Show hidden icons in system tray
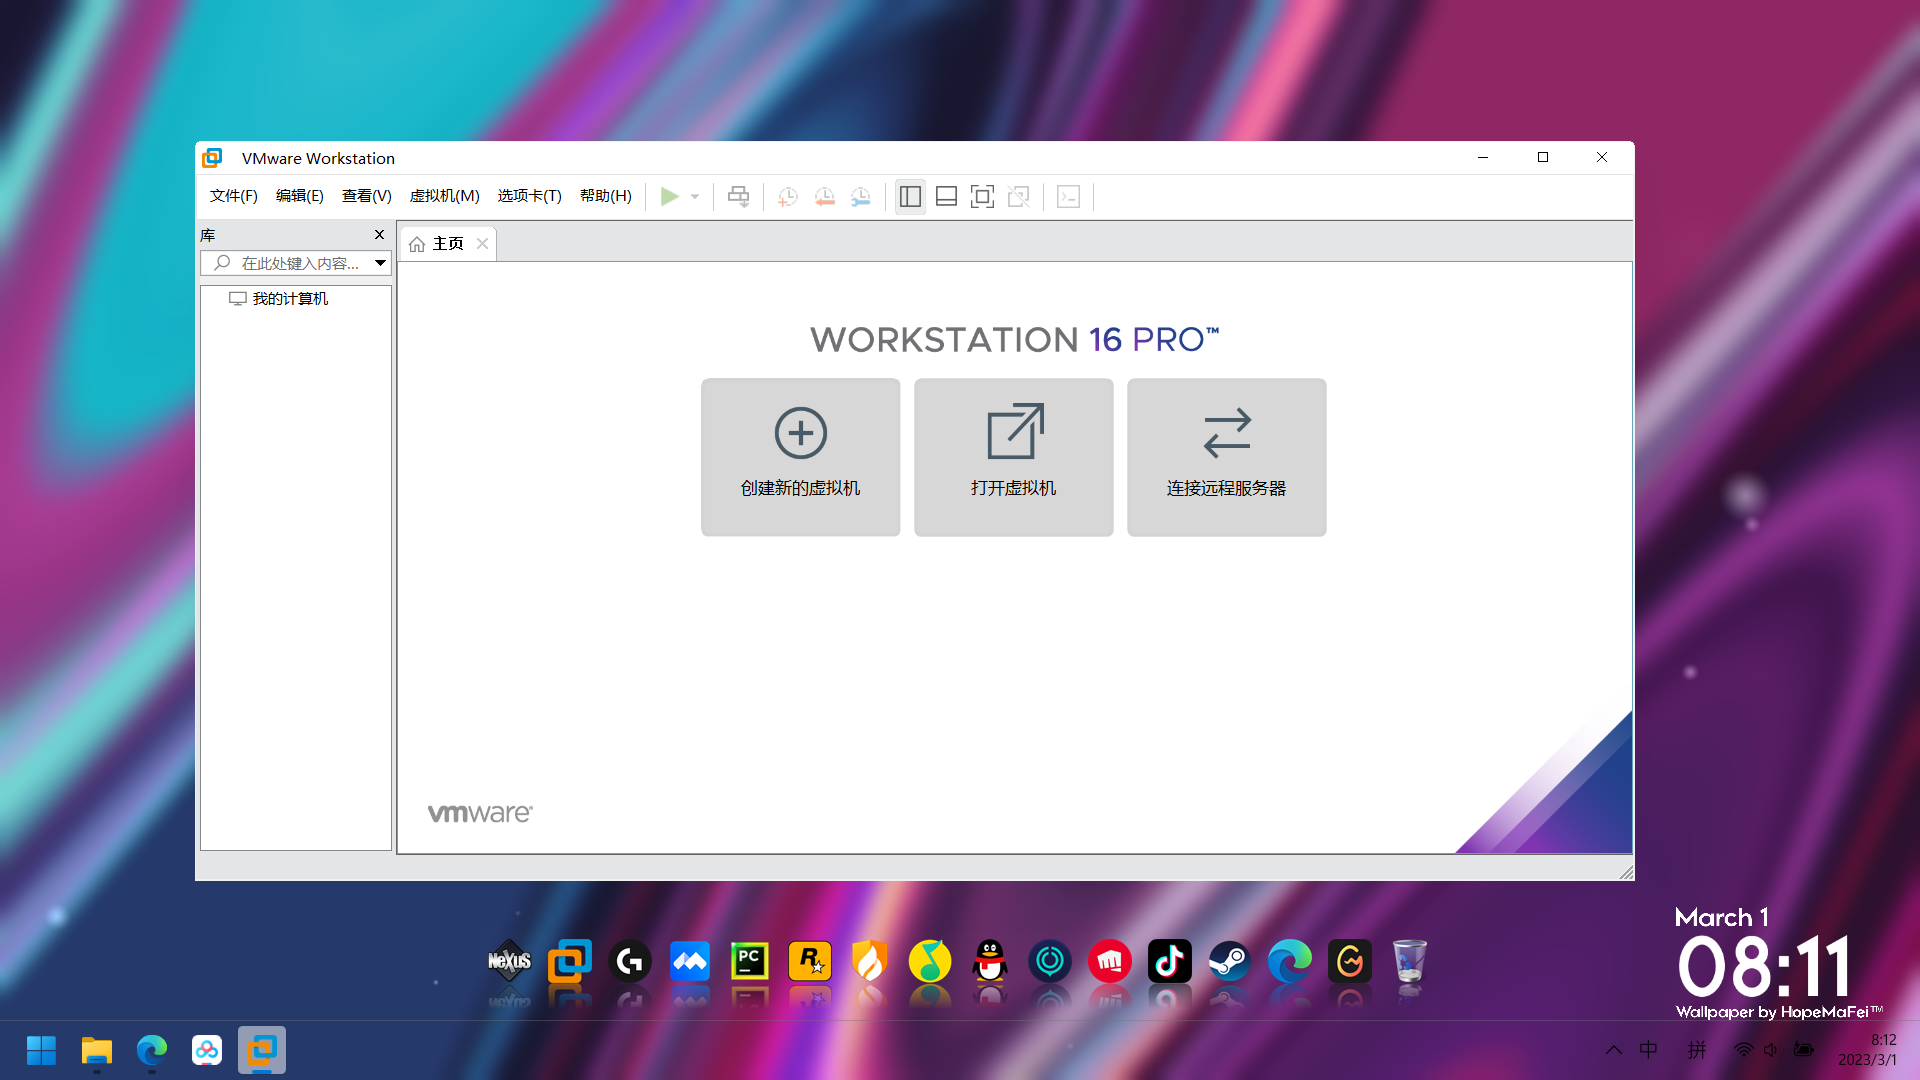Viewport: 1920px width, 1080px height. [x=1613, y=1049]
